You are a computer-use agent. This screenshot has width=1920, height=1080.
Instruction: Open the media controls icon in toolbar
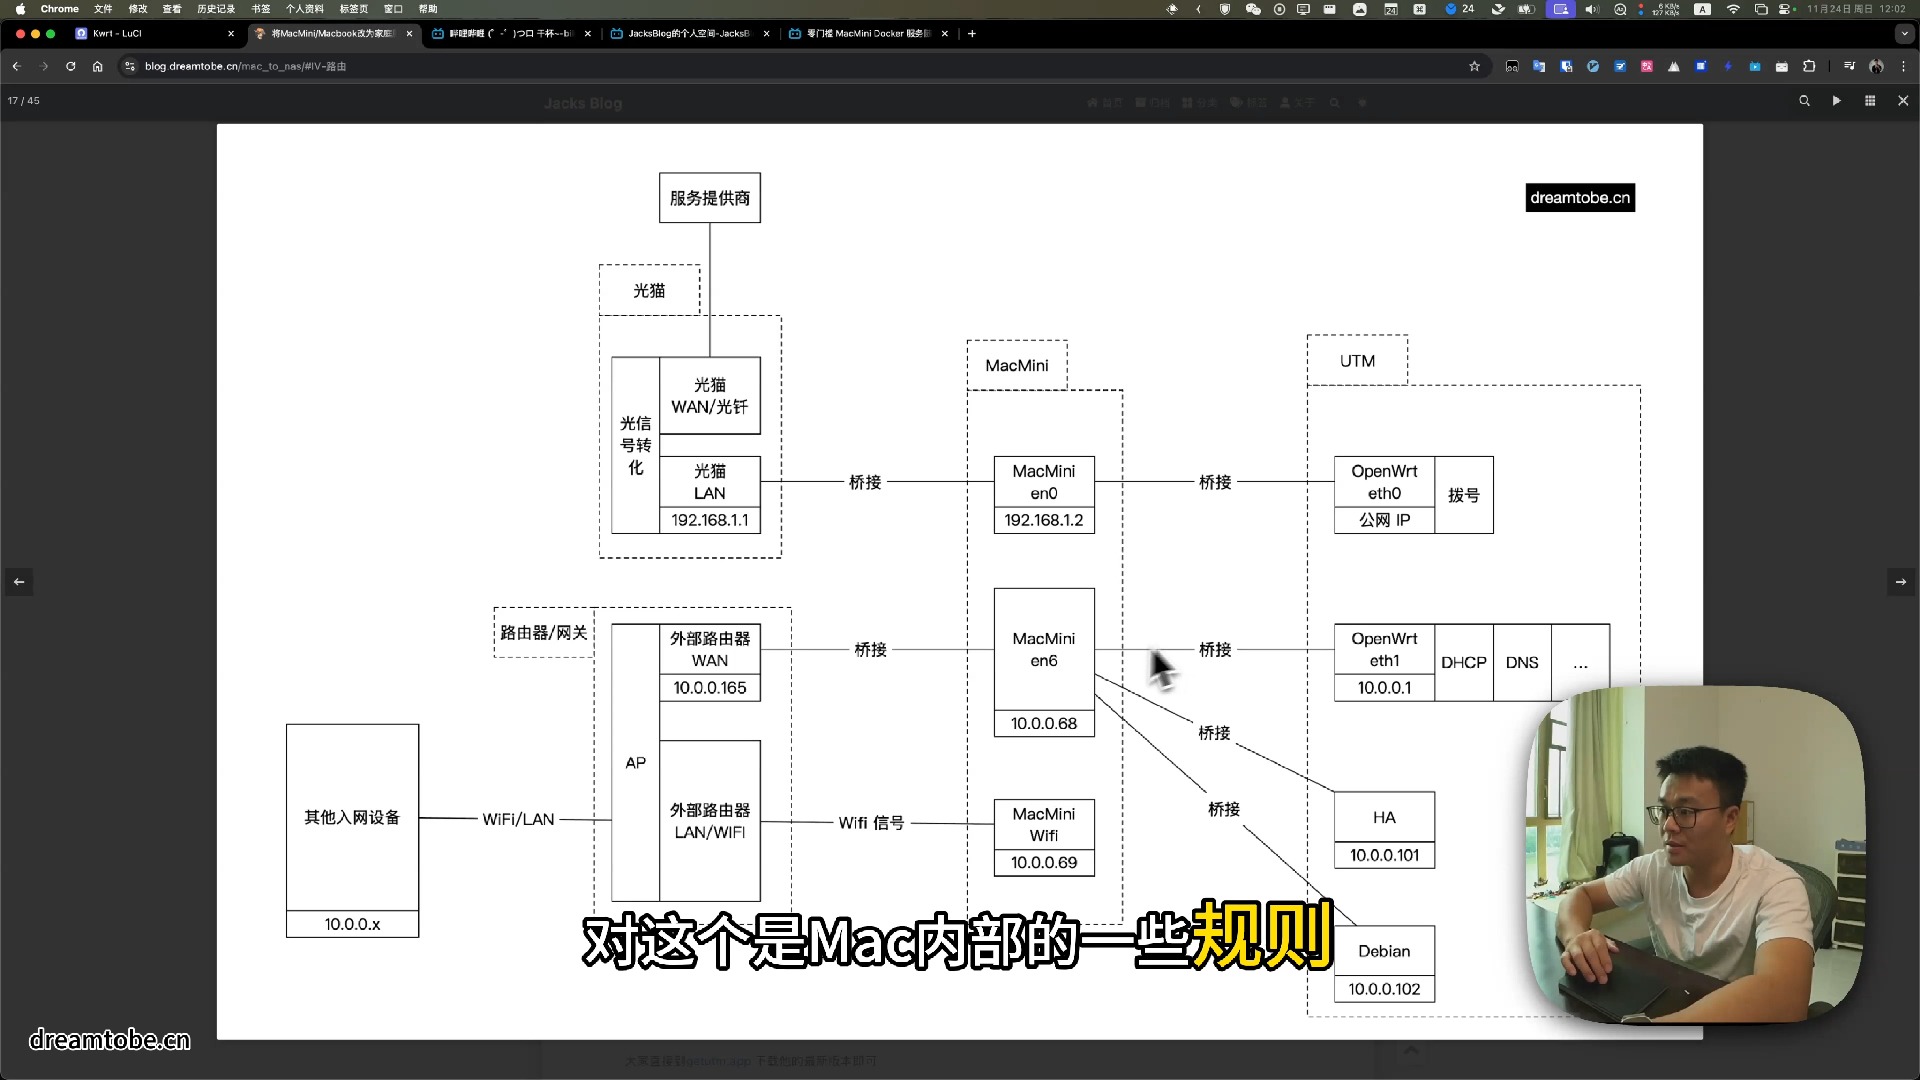click(x=1849, y=66)
